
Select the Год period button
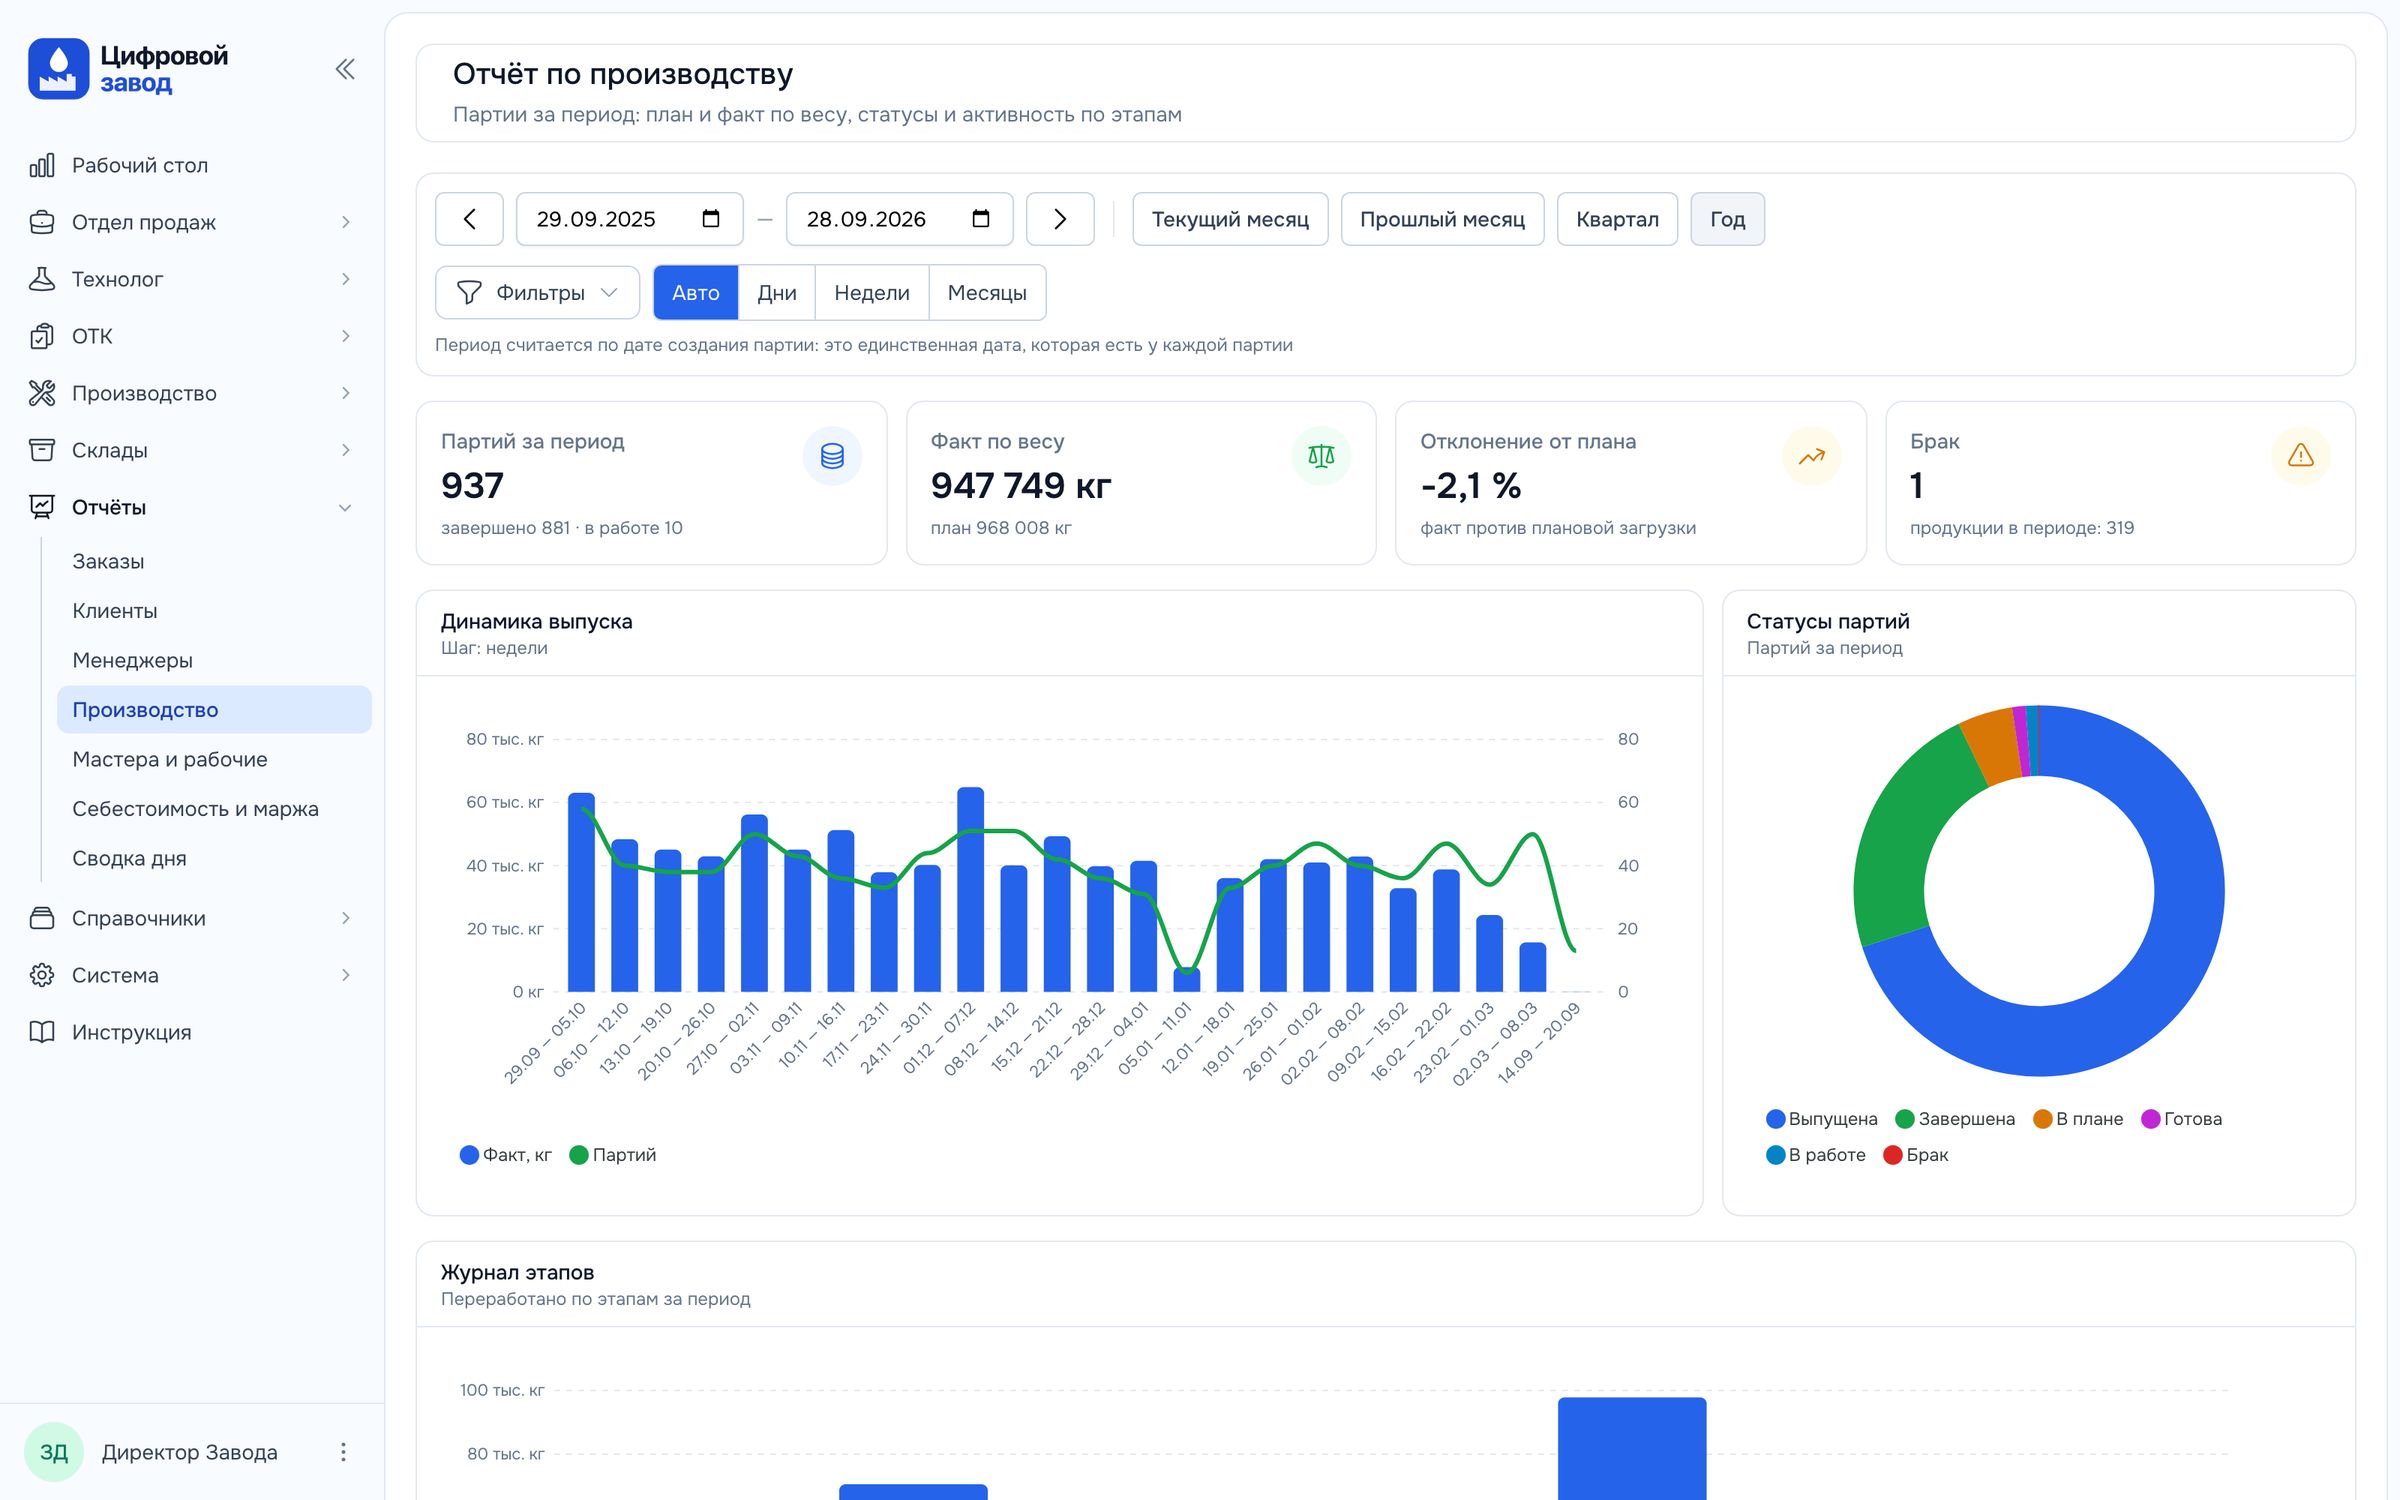point(1727,219)
